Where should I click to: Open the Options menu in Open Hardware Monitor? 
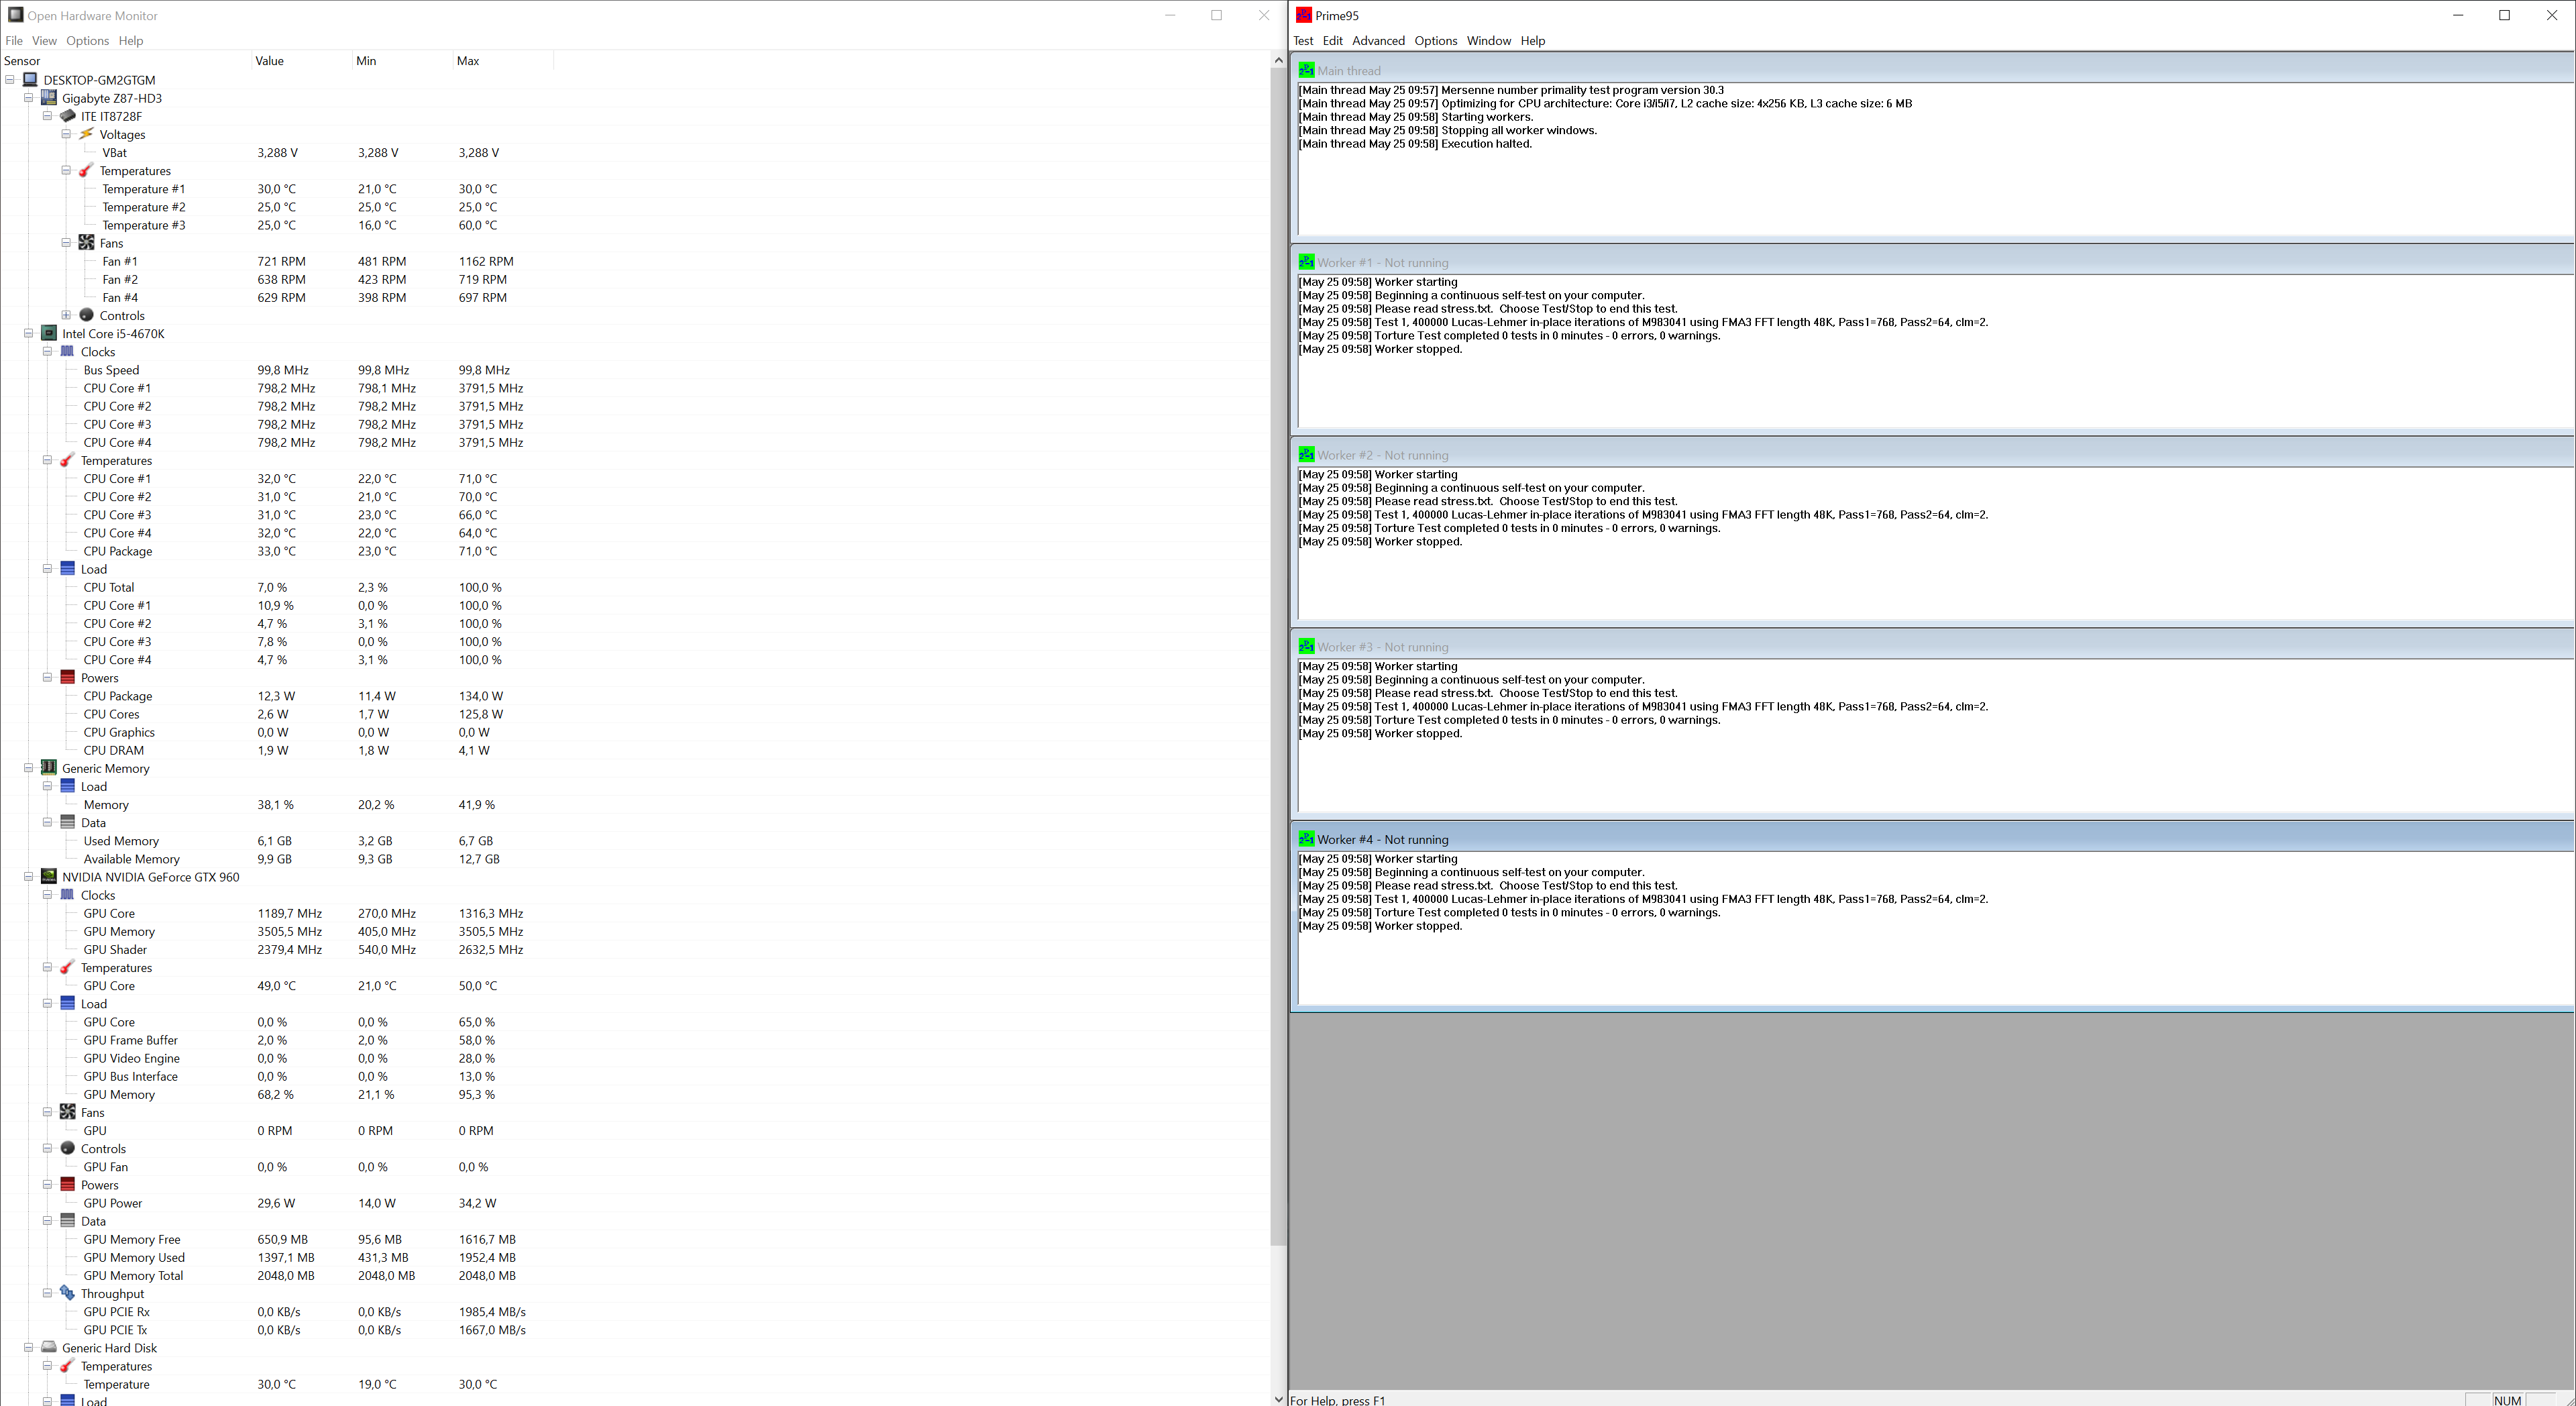point(87,41)
